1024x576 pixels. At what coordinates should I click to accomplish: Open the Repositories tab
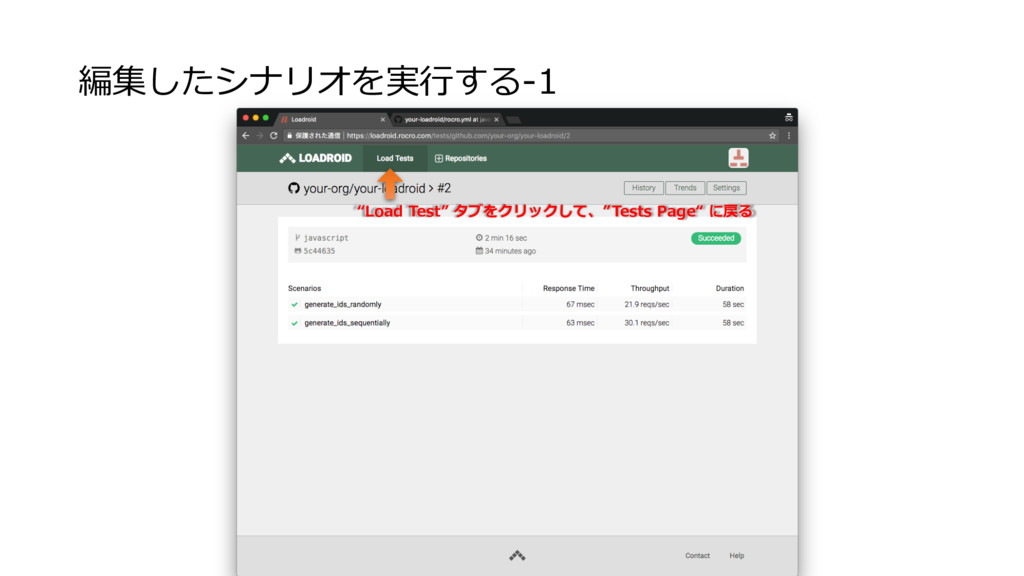coord(461,158)
